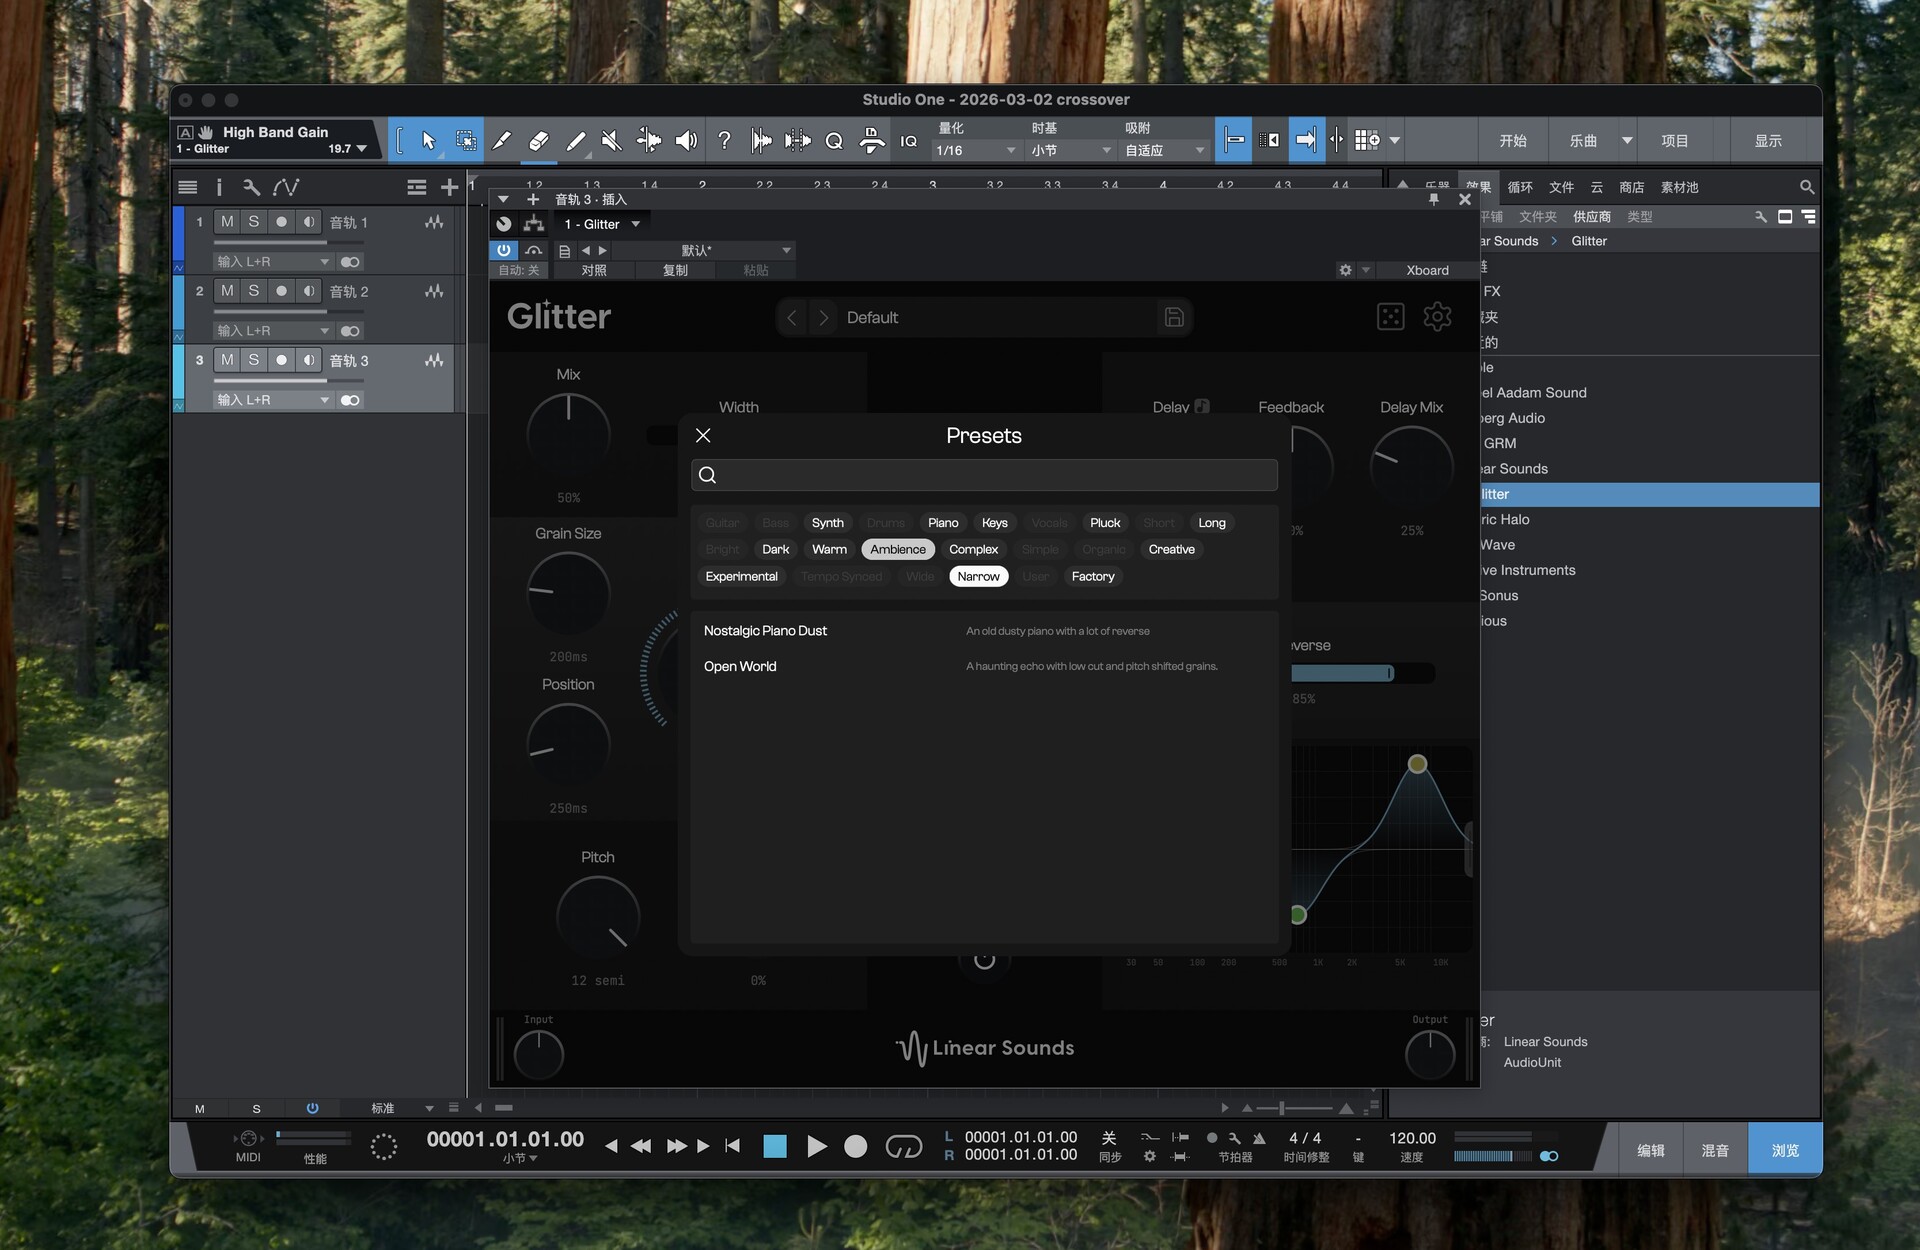Click the random preset dice icon
The image size is (1920, 1250).
coord(1390,317)
